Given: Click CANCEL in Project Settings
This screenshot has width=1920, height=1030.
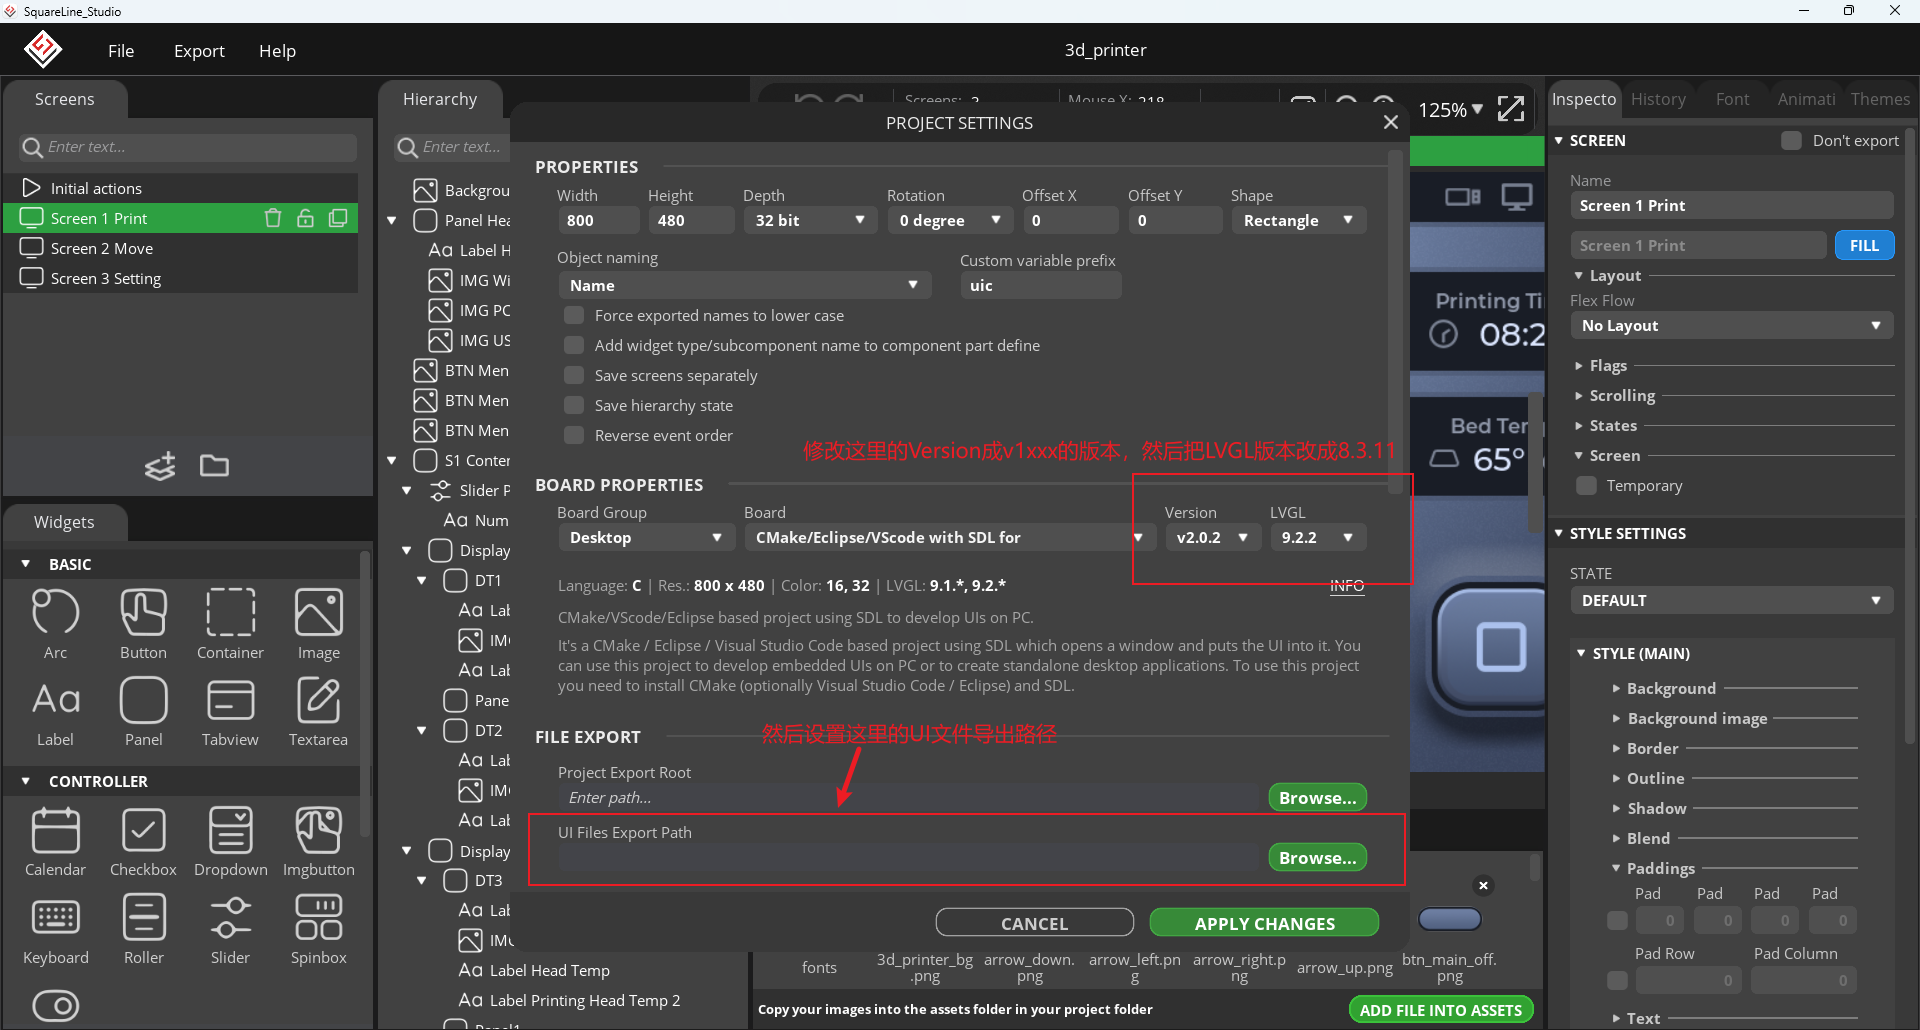Looking at the screenshot, I should tap(1034, 923).
